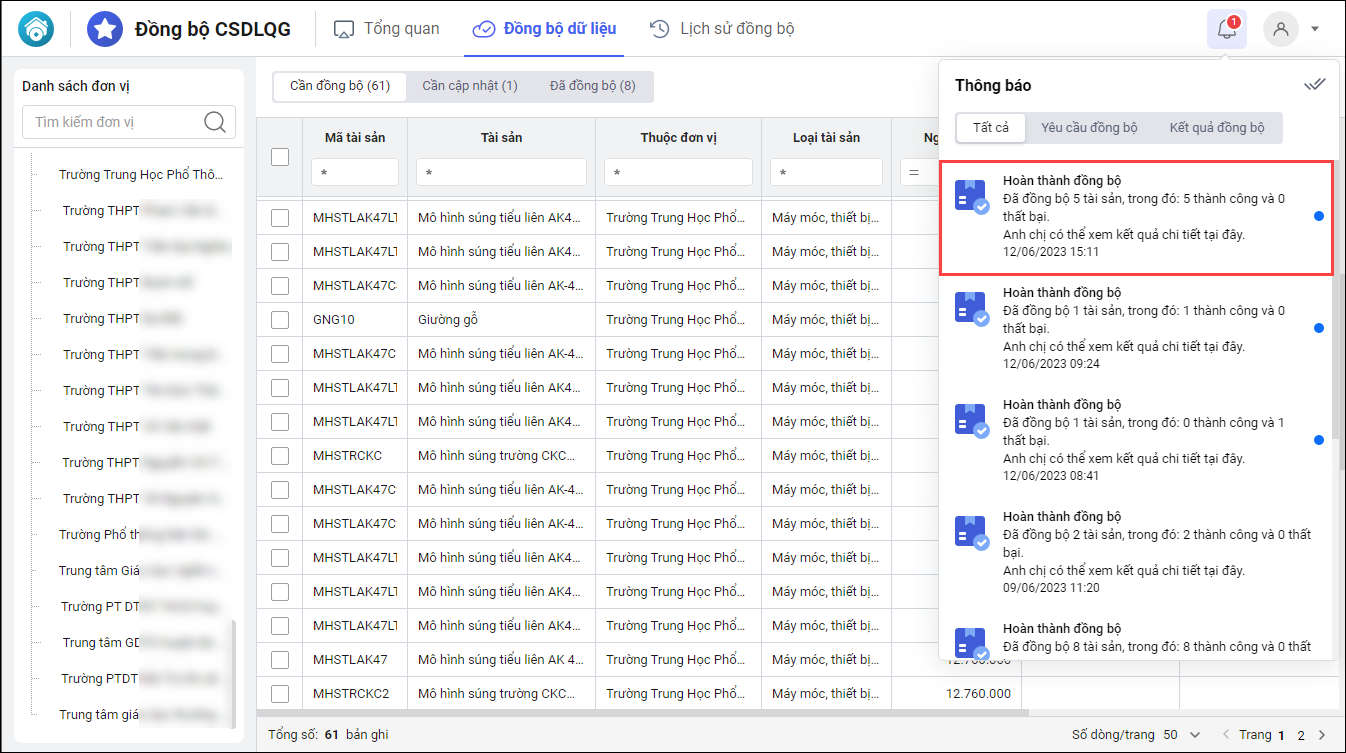This screenshot has height=753, width=1346.
Task: Select the Tất cả notification filter
Action: (991, 127)
